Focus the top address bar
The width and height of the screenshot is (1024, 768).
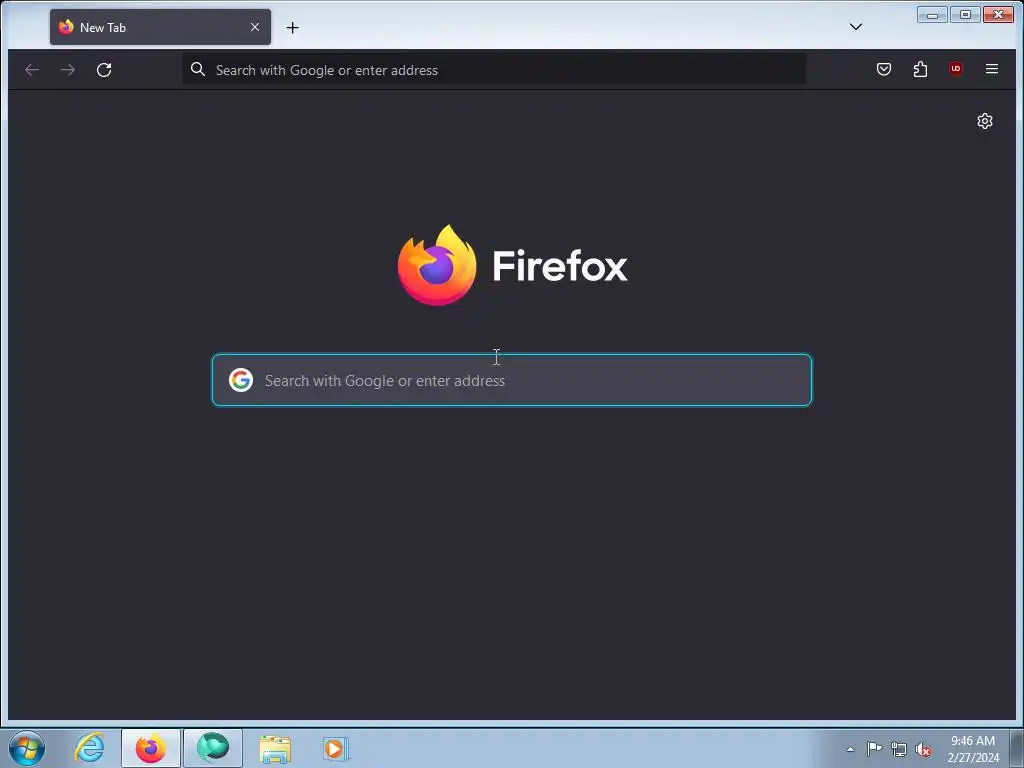pos(494,70)
